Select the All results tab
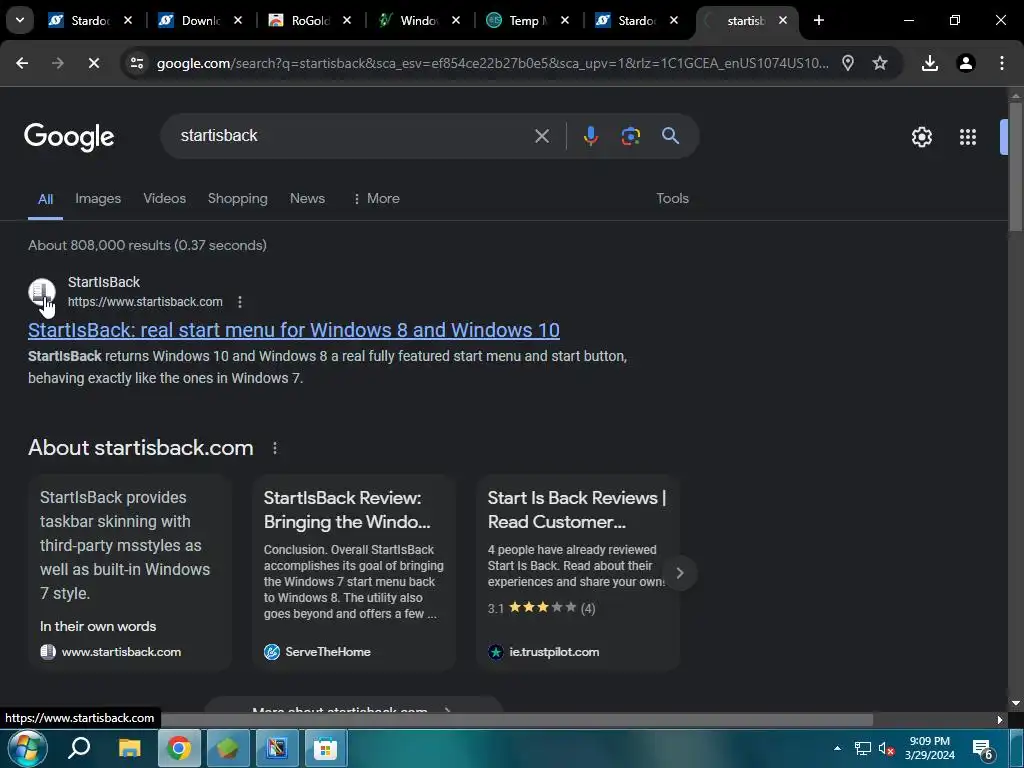Image resolution: width=1024 pixels, height=768 pixels. pyautogui.click(x=45, y=199)
